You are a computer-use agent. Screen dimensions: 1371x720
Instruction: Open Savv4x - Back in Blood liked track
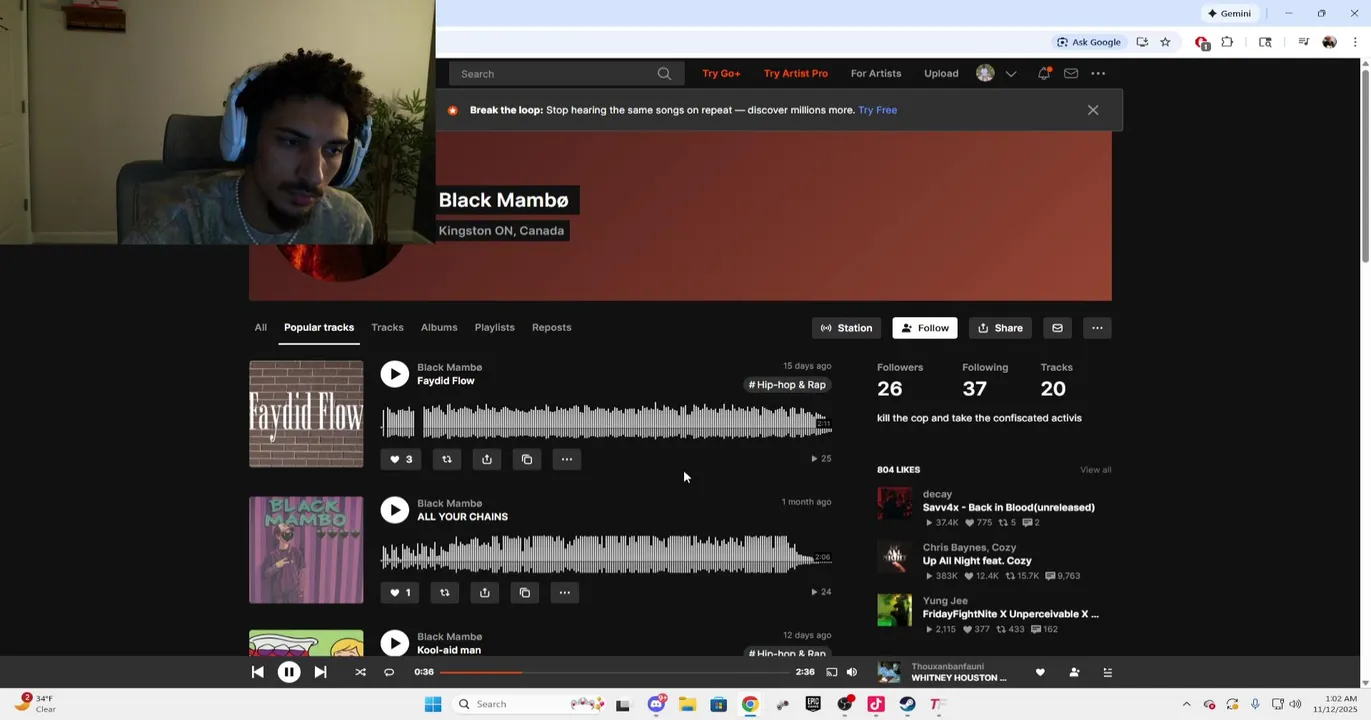point(1008,507)
